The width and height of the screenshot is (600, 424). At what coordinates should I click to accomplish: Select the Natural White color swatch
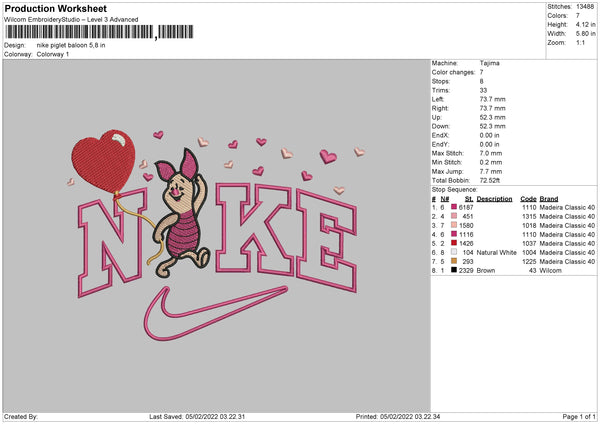click(x=454, y=252)
